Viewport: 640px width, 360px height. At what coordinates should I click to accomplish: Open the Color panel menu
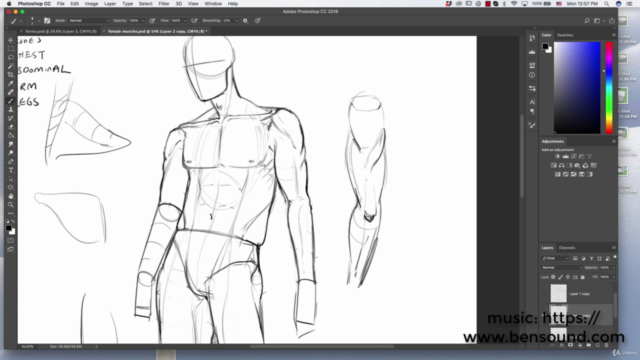(x=613, y=35)
